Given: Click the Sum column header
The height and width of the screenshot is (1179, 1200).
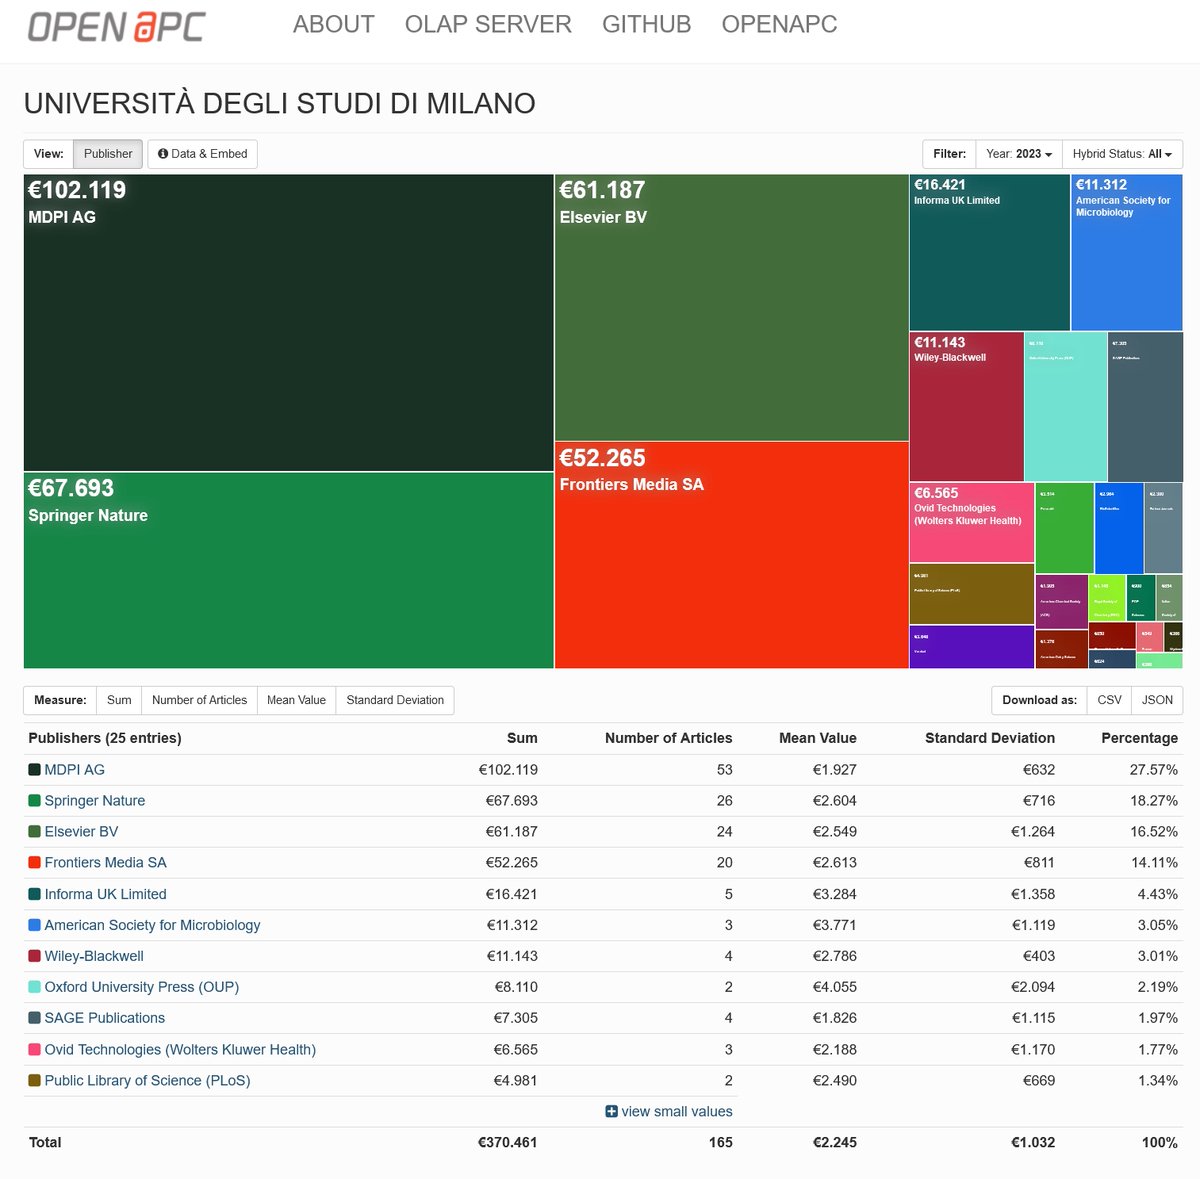Looking at the screenshot, I should pos(522,738).
